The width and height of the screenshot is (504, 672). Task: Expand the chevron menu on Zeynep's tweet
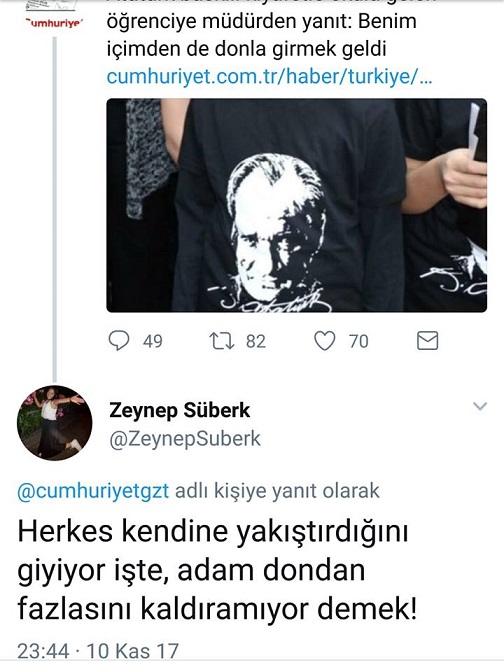480,405
